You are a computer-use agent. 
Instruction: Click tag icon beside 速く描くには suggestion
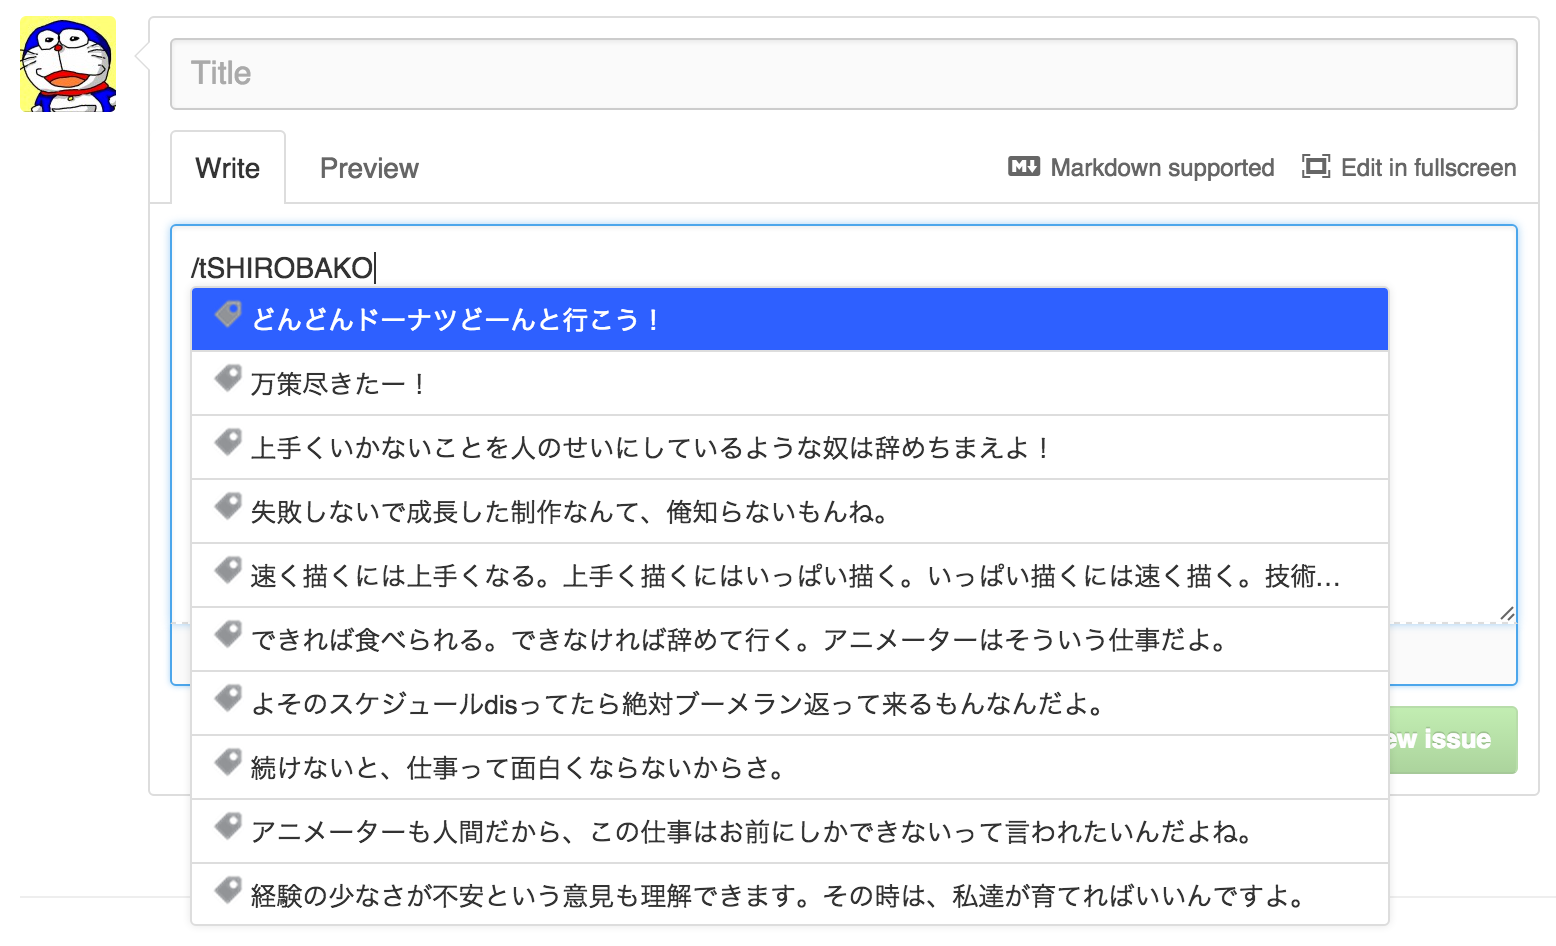(228, 570)
